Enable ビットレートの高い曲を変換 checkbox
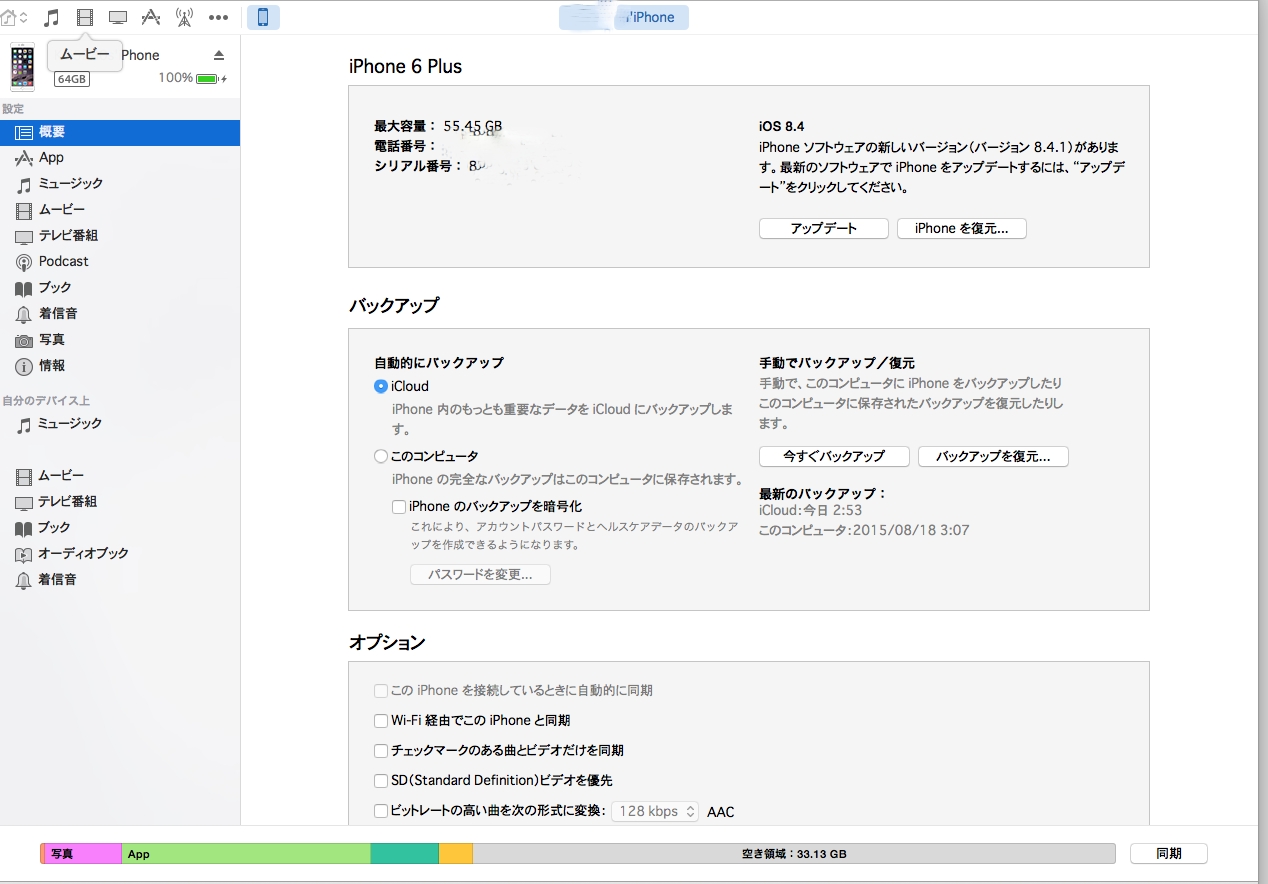The image size is (1268, 884). click(x=381, y=811)
